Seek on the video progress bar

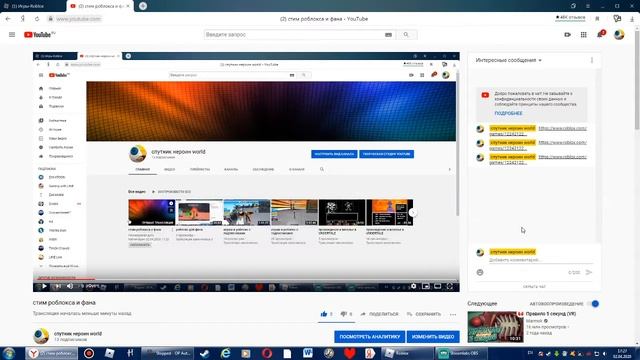pos(246,279)
